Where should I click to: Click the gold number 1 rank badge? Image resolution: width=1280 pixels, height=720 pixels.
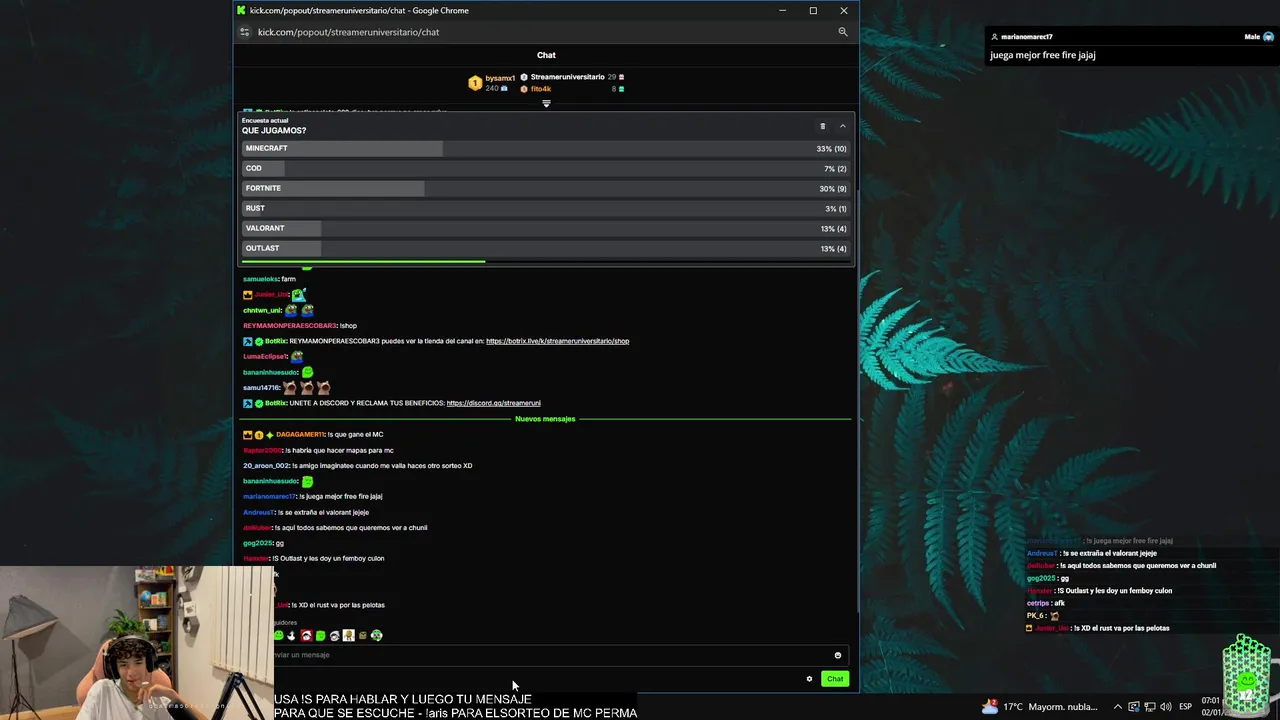coord(475,82)
